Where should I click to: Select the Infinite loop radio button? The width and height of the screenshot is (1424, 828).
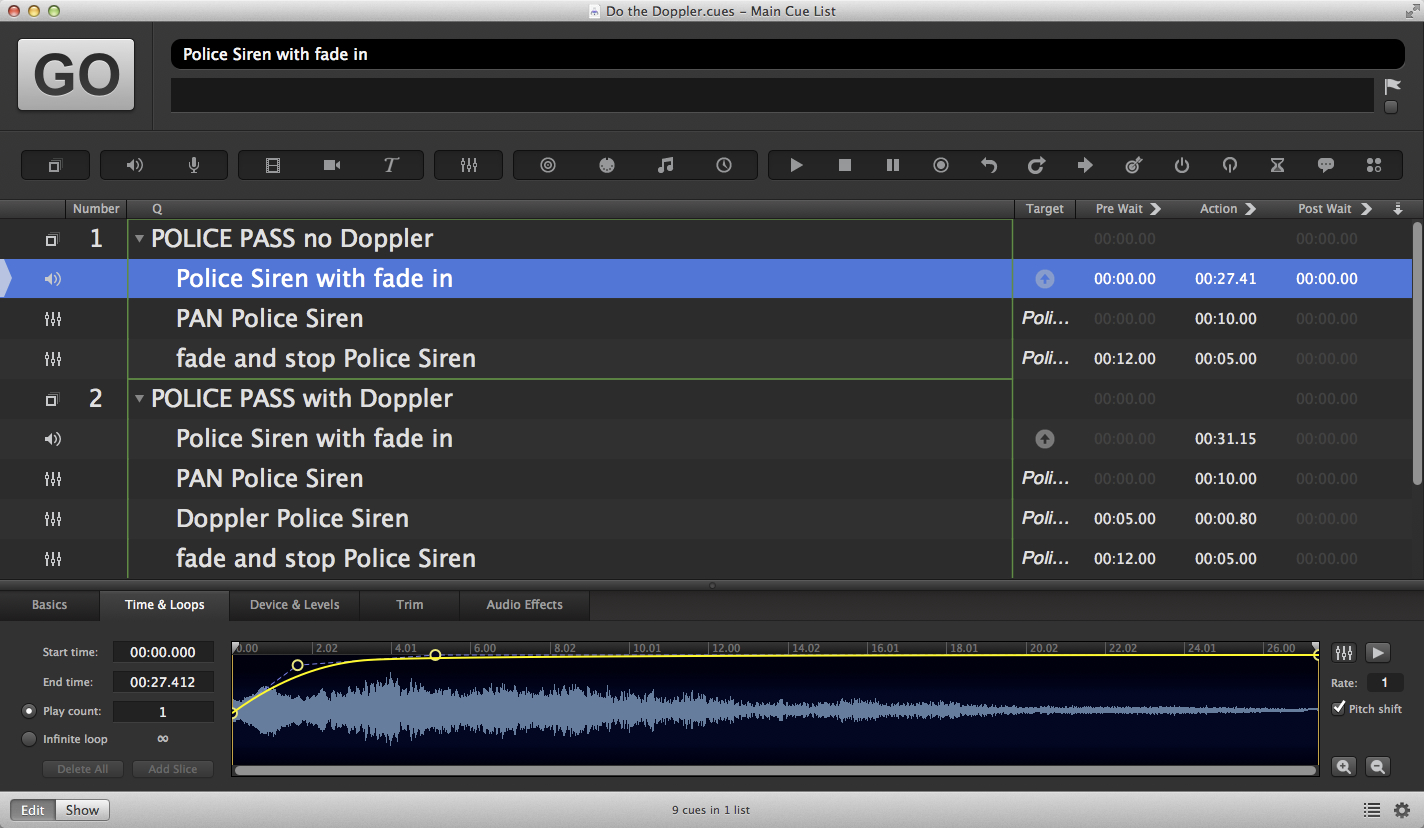29,739
